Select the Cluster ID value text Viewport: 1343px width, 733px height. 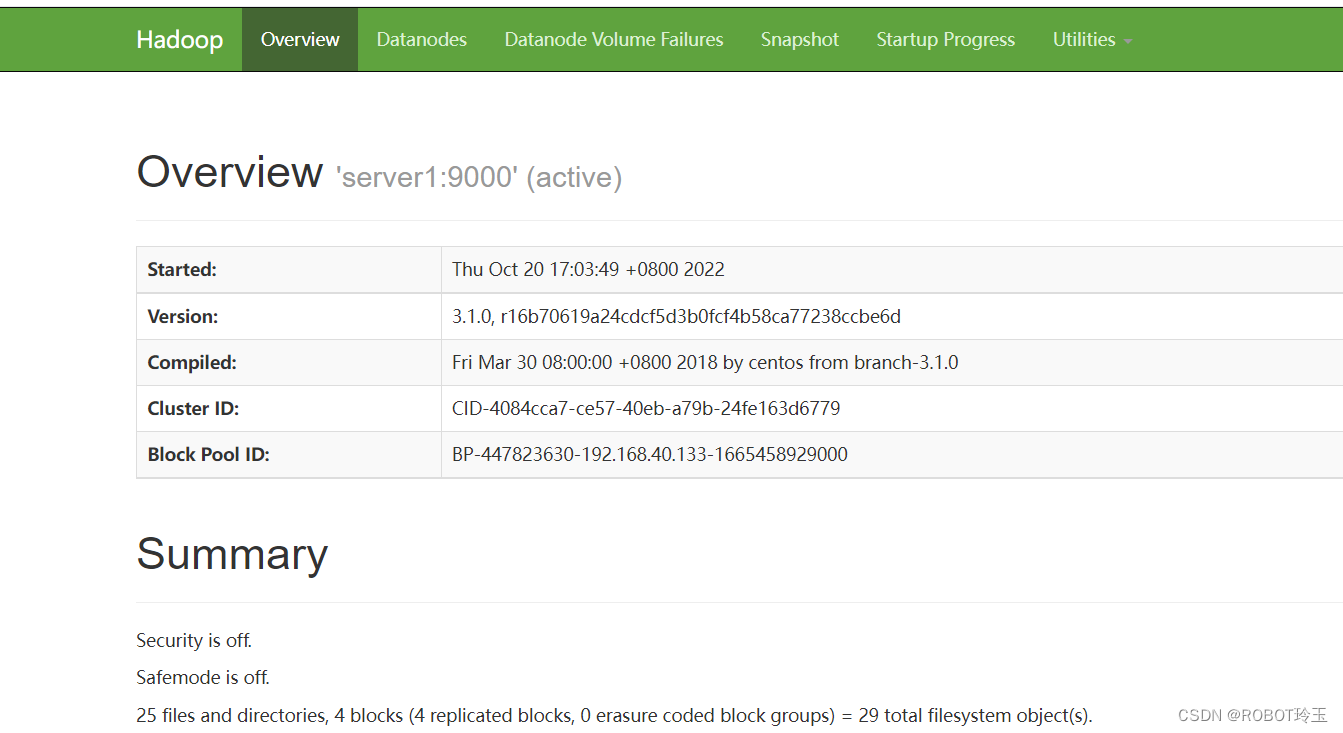coord(645,408)
